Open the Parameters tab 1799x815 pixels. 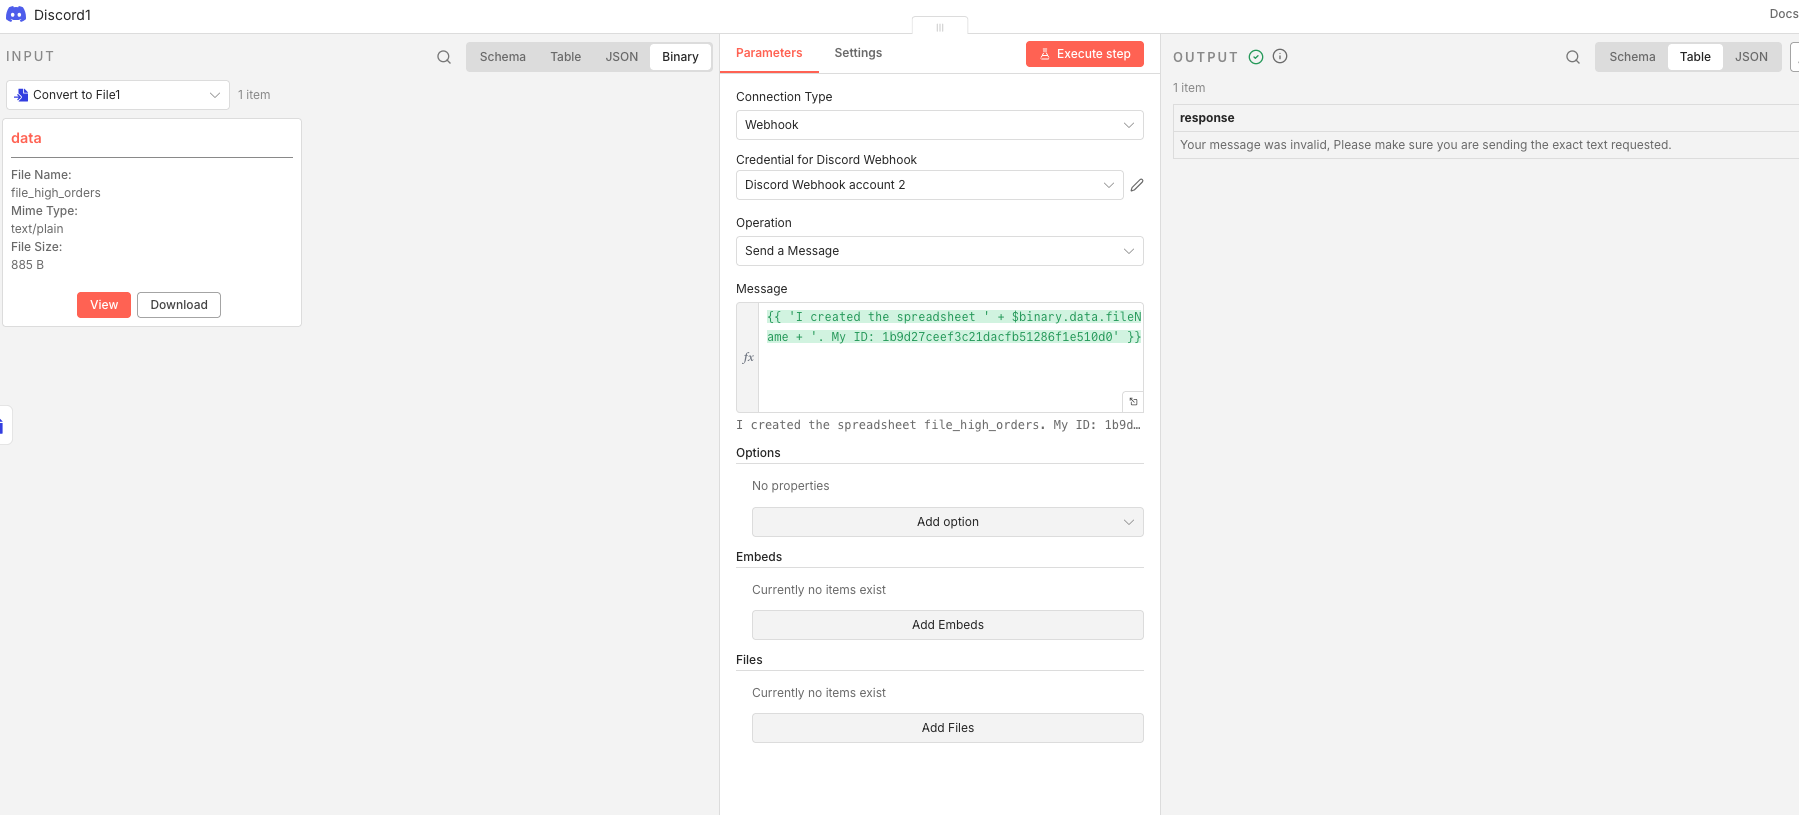[769, 53]
